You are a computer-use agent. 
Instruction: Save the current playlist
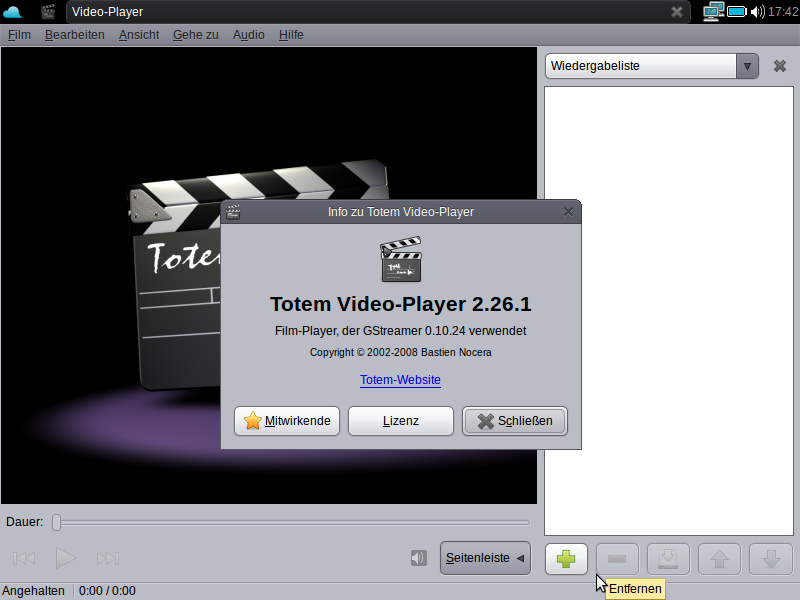[668, 559]
